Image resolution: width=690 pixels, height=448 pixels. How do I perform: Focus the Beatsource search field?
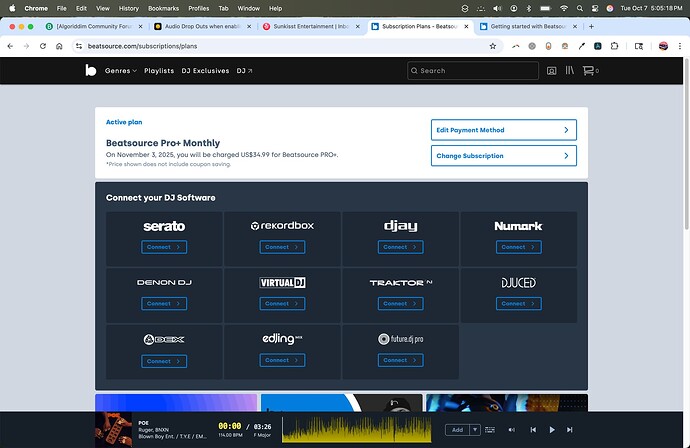pos(473,70)
